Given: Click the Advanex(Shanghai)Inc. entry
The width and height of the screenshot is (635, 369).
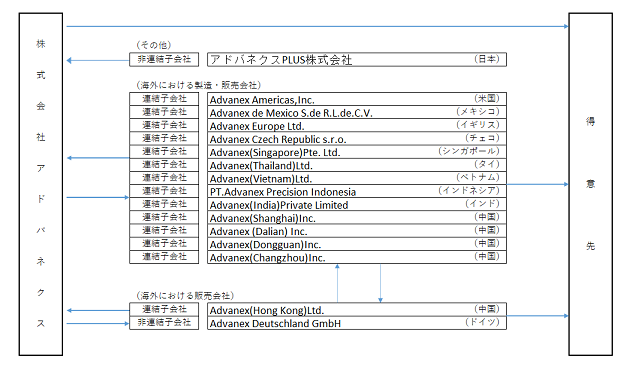Looking at the screenshot, I should [x=357, y=218].
